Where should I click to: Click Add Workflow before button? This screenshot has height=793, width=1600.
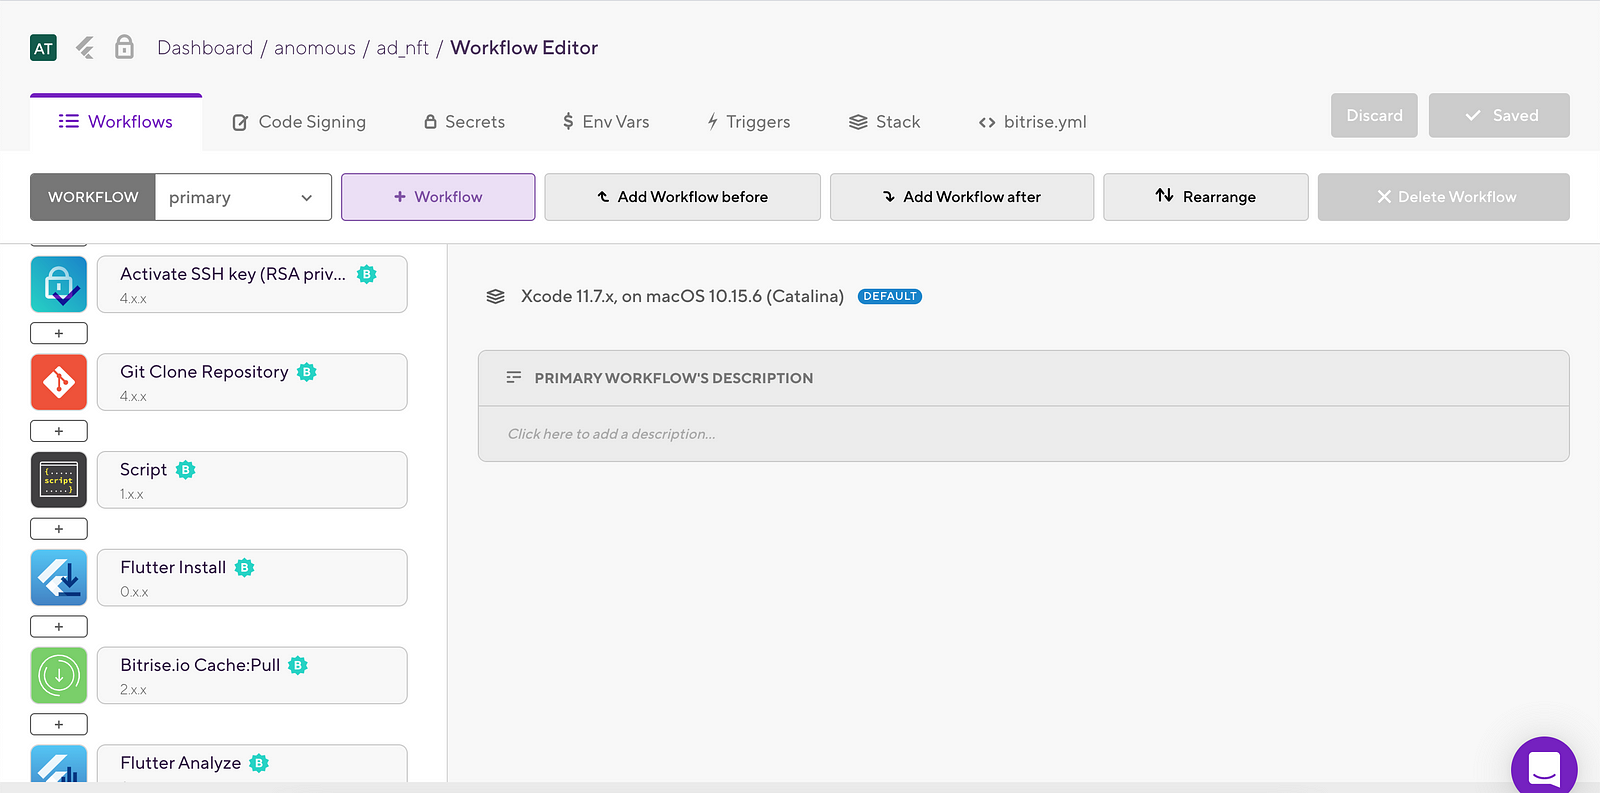682,197
